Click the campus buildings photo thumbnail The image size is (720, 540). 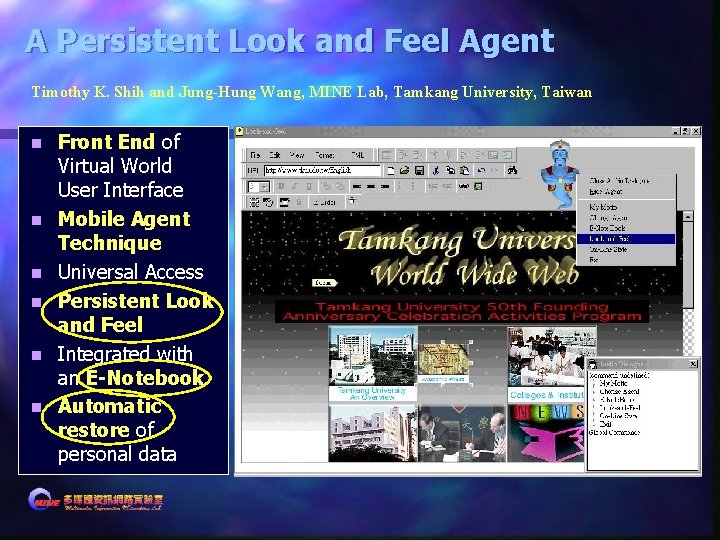pyautogui.click(x=373, y=355)
